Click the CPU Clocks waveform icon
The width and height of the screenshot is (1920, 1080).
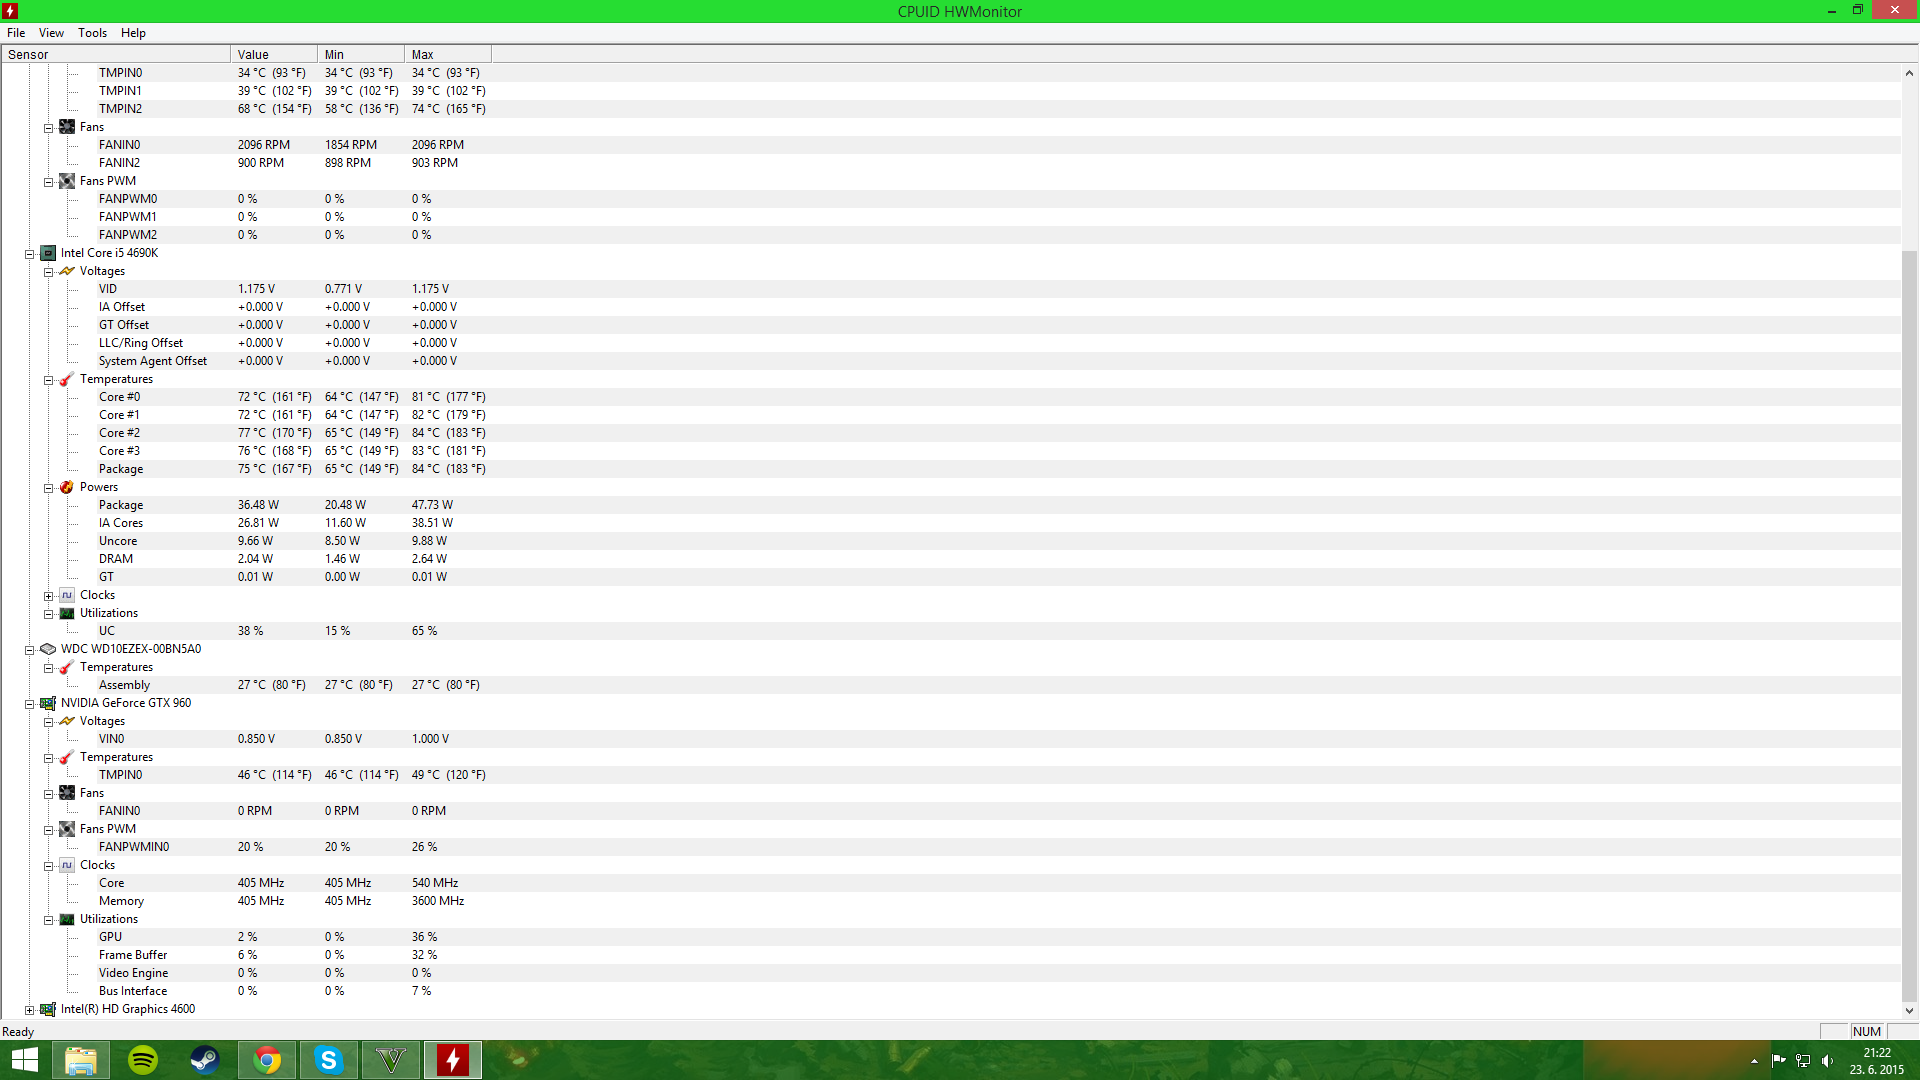pos(67,595)
